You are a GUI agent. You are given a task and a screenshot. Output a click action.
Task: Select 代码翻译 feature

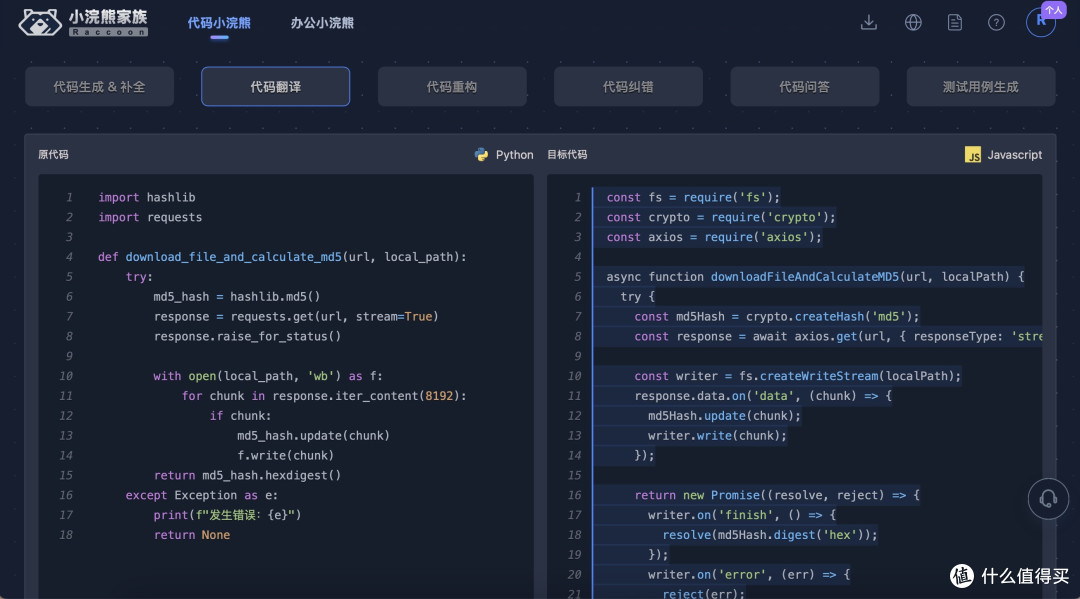[276, 87]
